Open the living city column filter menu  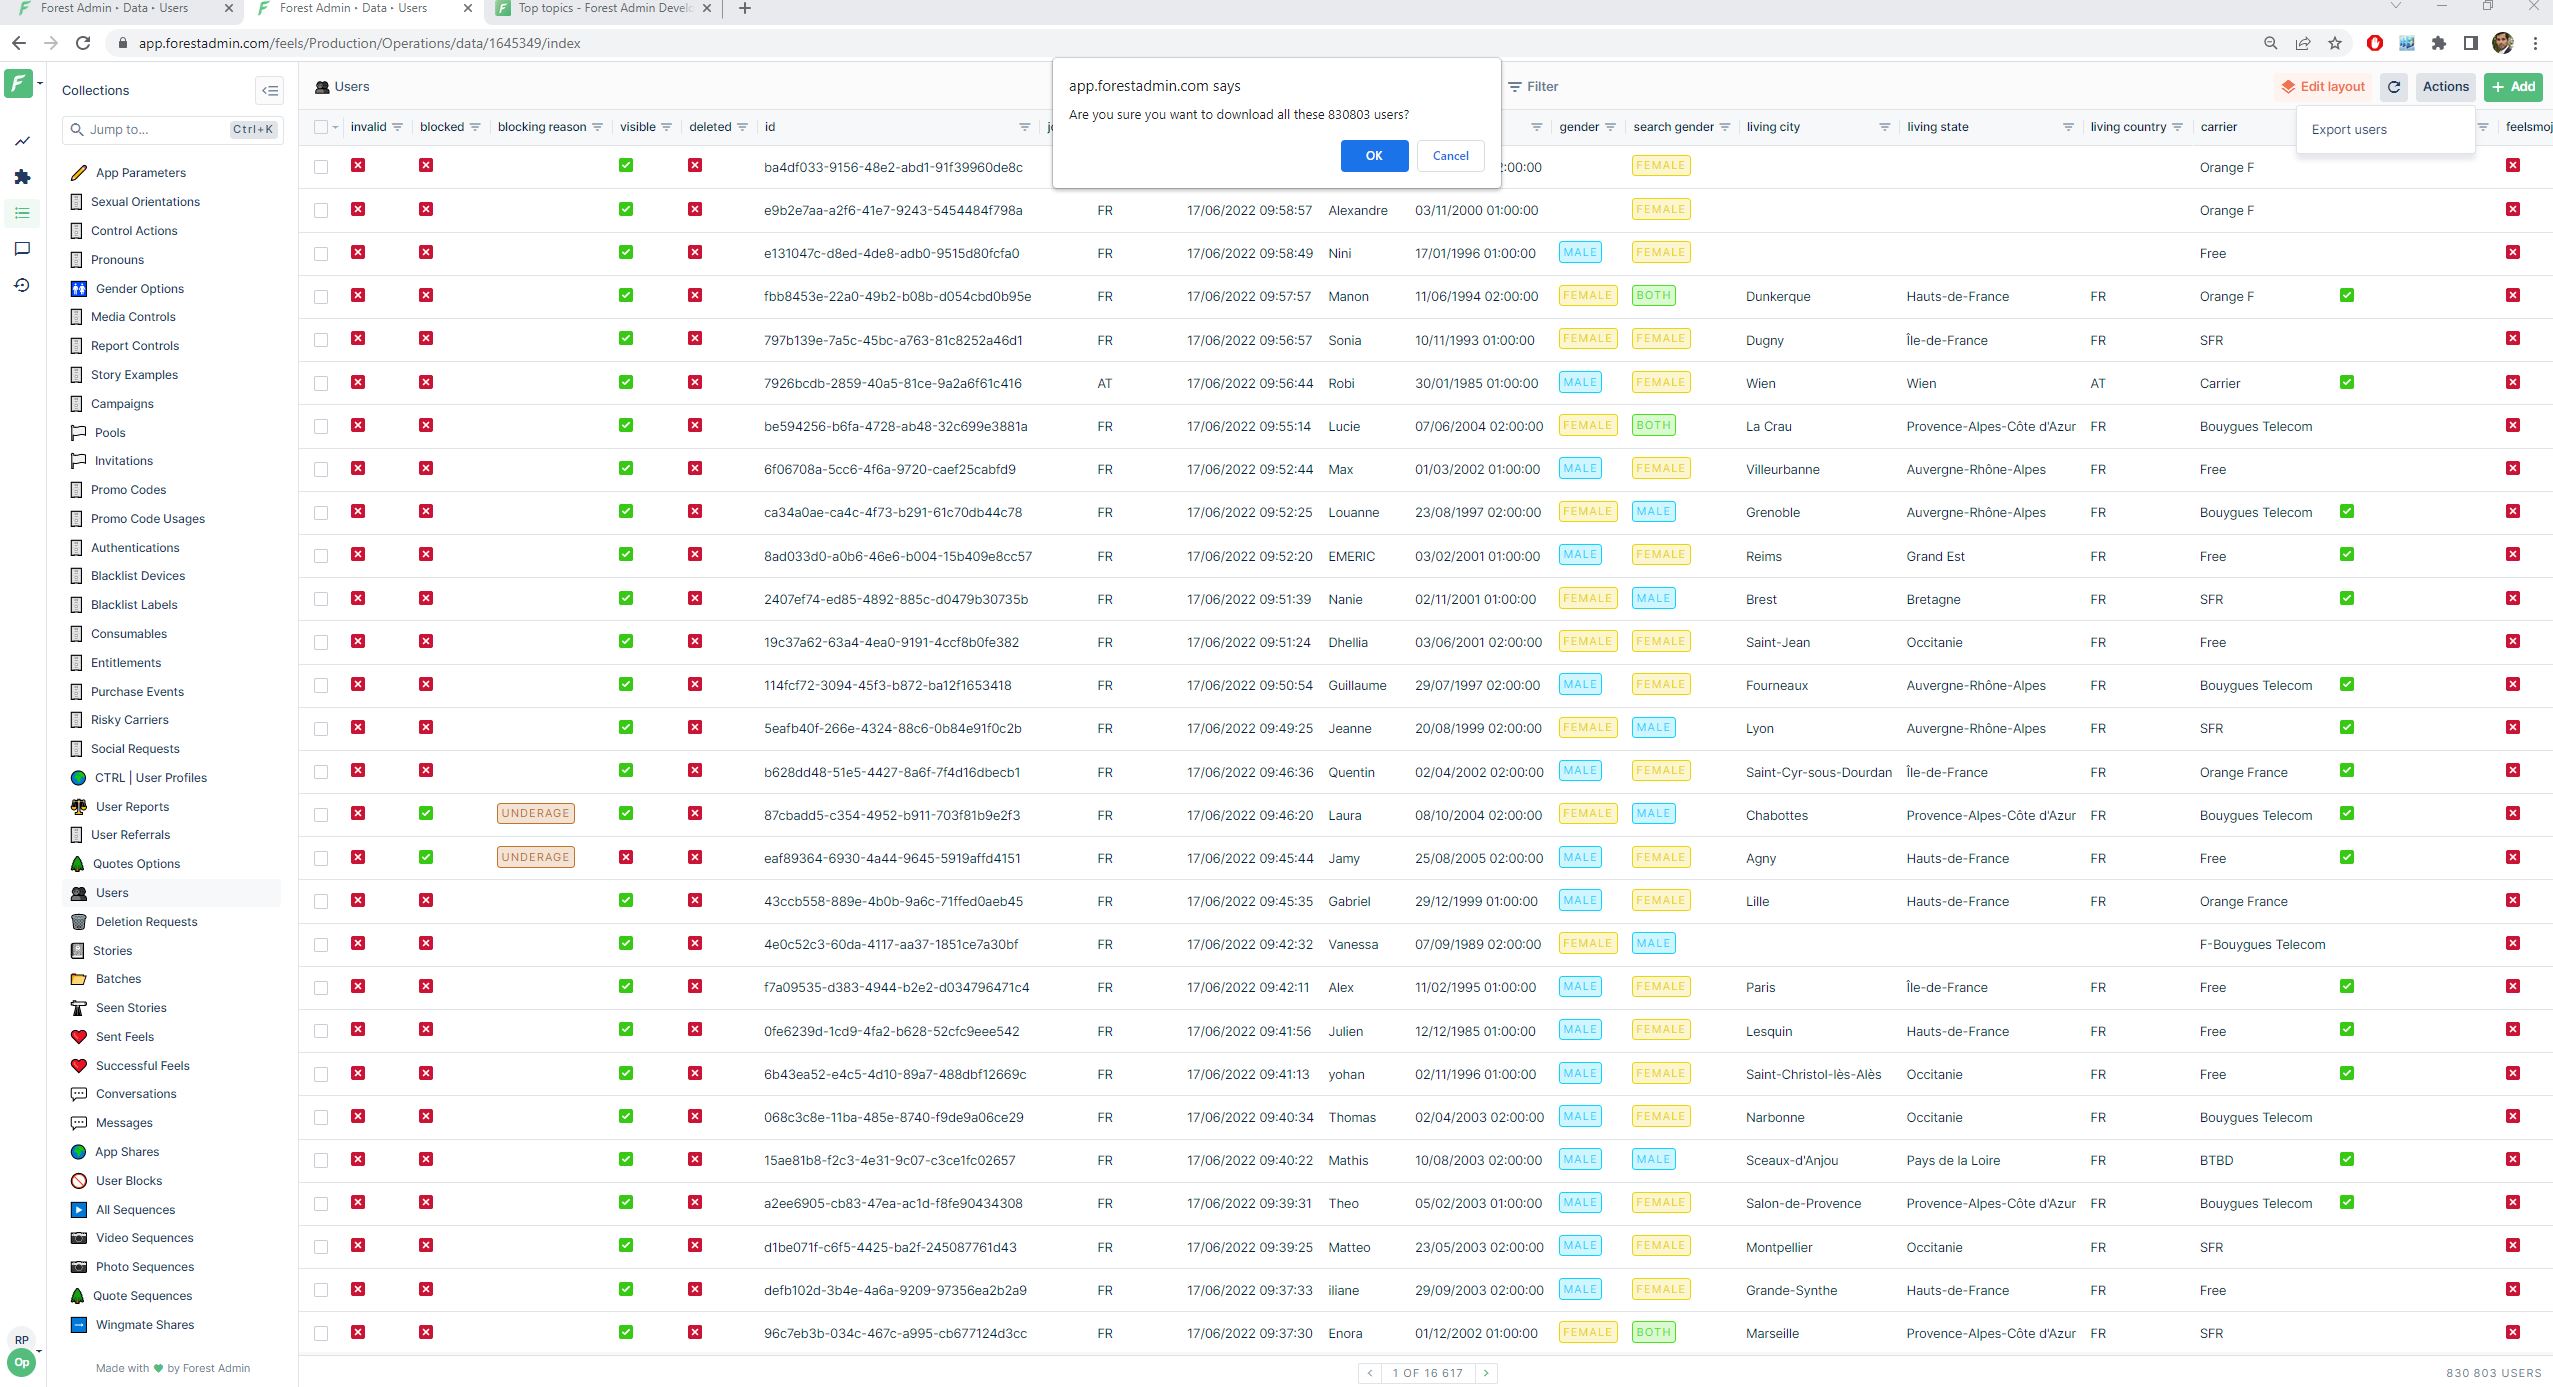(1884, 127)
